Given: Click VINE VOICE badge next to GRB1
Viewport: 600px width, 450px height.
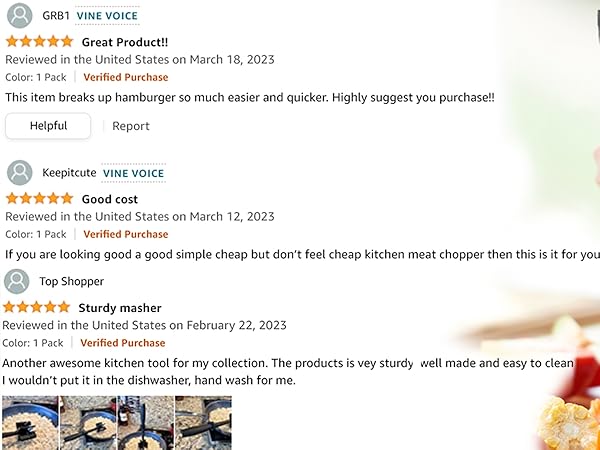Looking at the screenshot, I should tap(107, 16).
